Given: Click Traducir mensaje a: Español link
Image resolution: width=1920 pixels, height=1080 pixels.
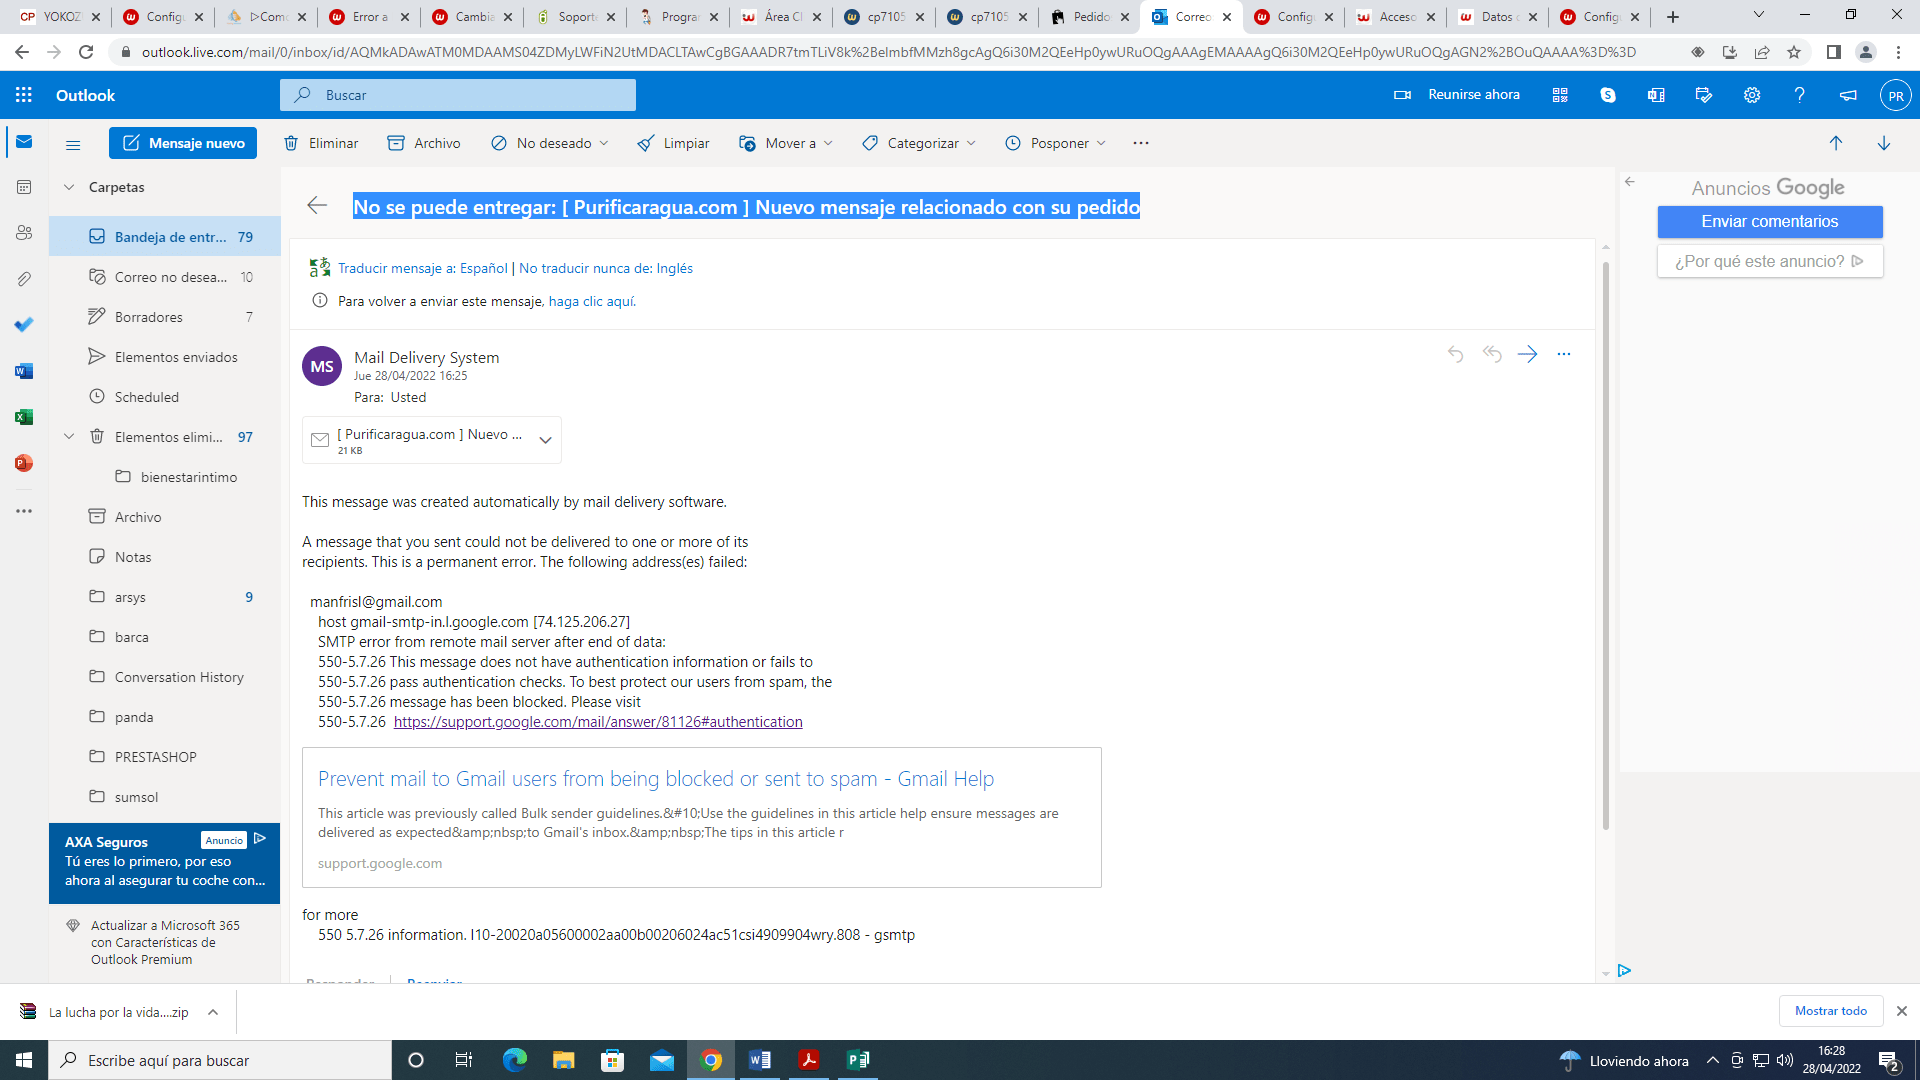Looking at the screenshot, I should 422,268.
